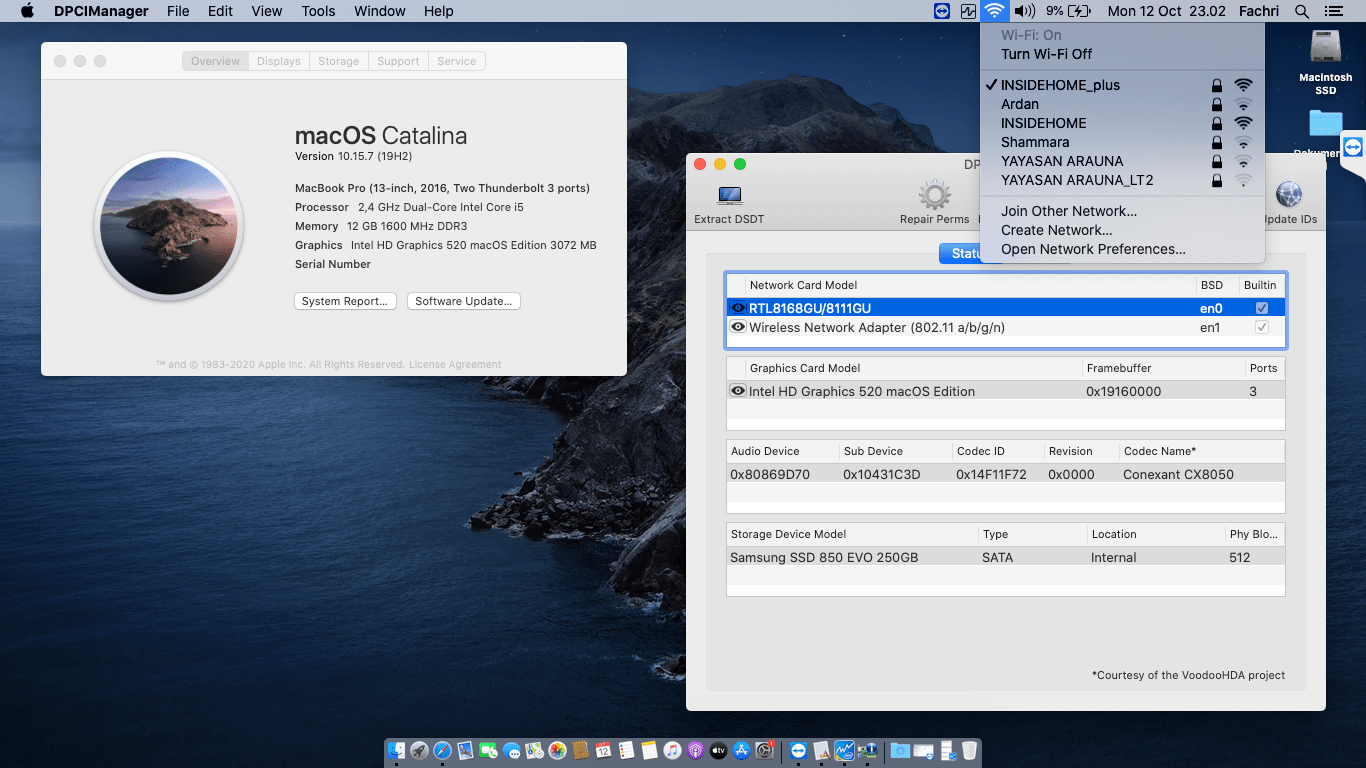Open the activity monitor menu bar icon
The height and width of the screenshot is (768, 1366).
click(x=968, y=11)
